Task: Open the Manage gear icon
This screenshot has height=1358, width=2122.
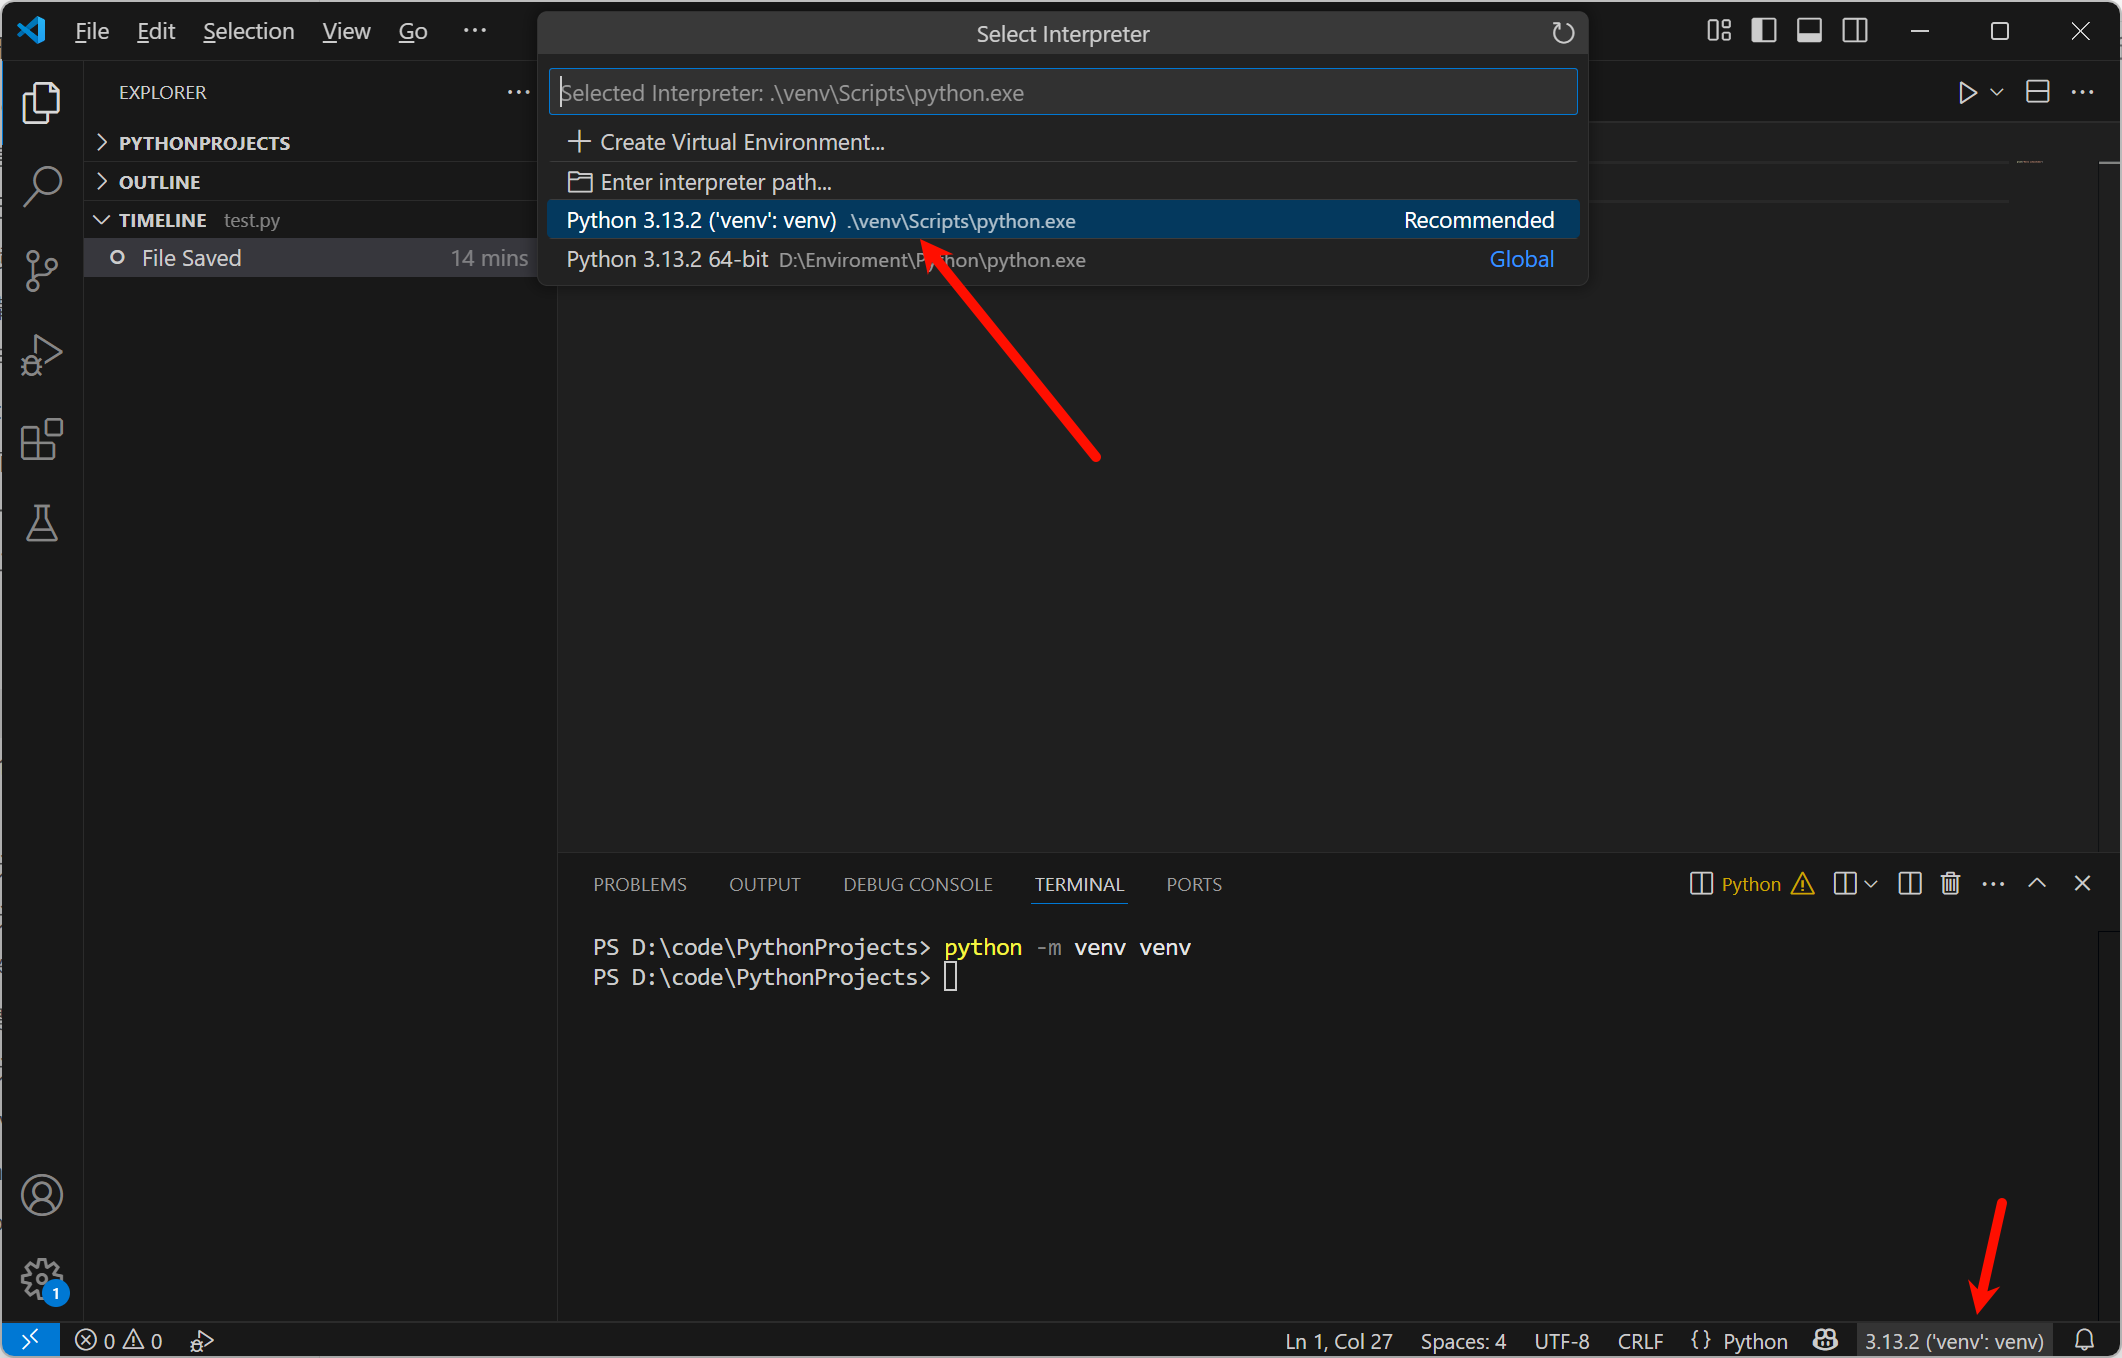Action: click(x=42, y=1278)
